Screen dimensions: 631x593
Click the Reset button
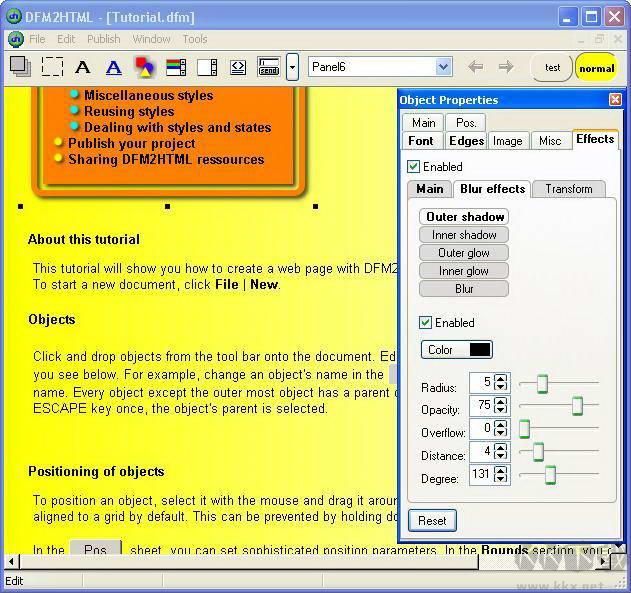point(432,521)
